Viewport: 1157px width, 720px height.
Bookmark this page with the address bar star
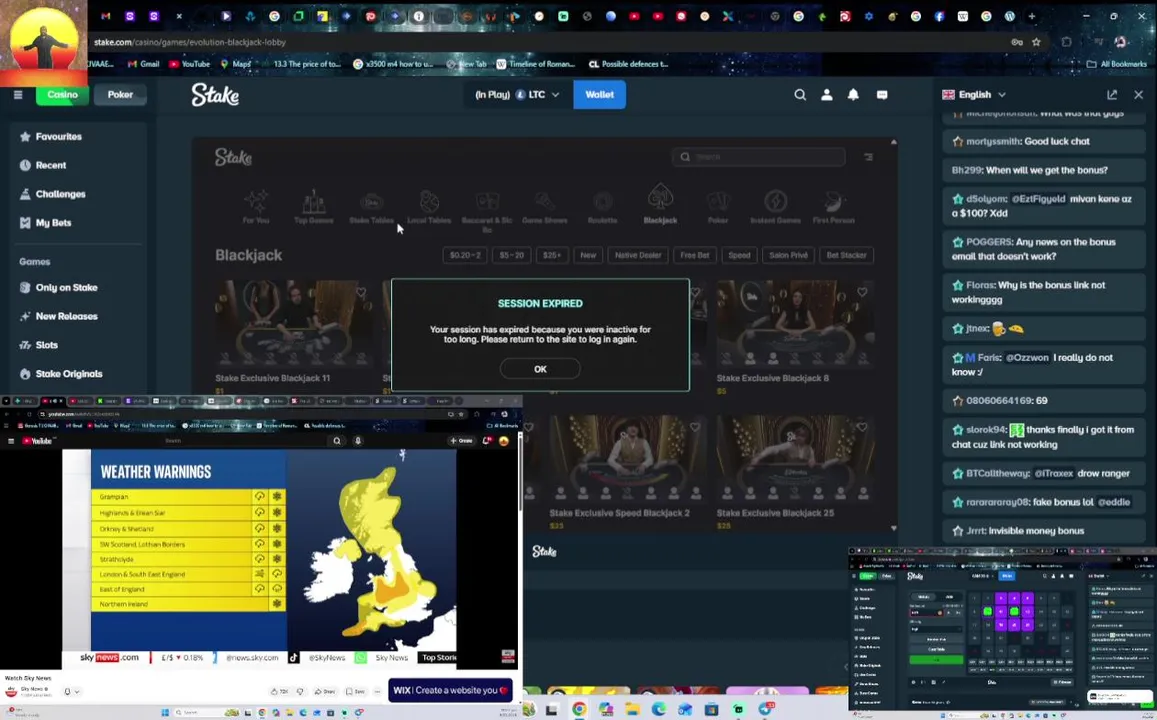click(x=1036, y=42)
